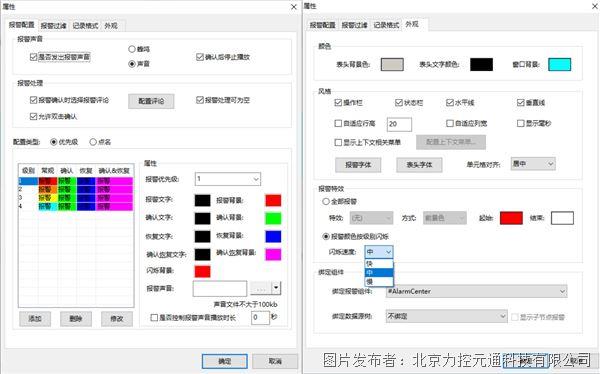Open 报警过滤 tab in left 属性 window

(x=54, y=26)
